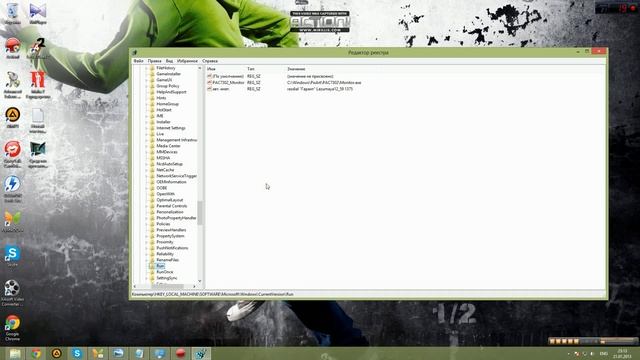Select the FileHistory key
640x360 pixels.
(166, 68)
